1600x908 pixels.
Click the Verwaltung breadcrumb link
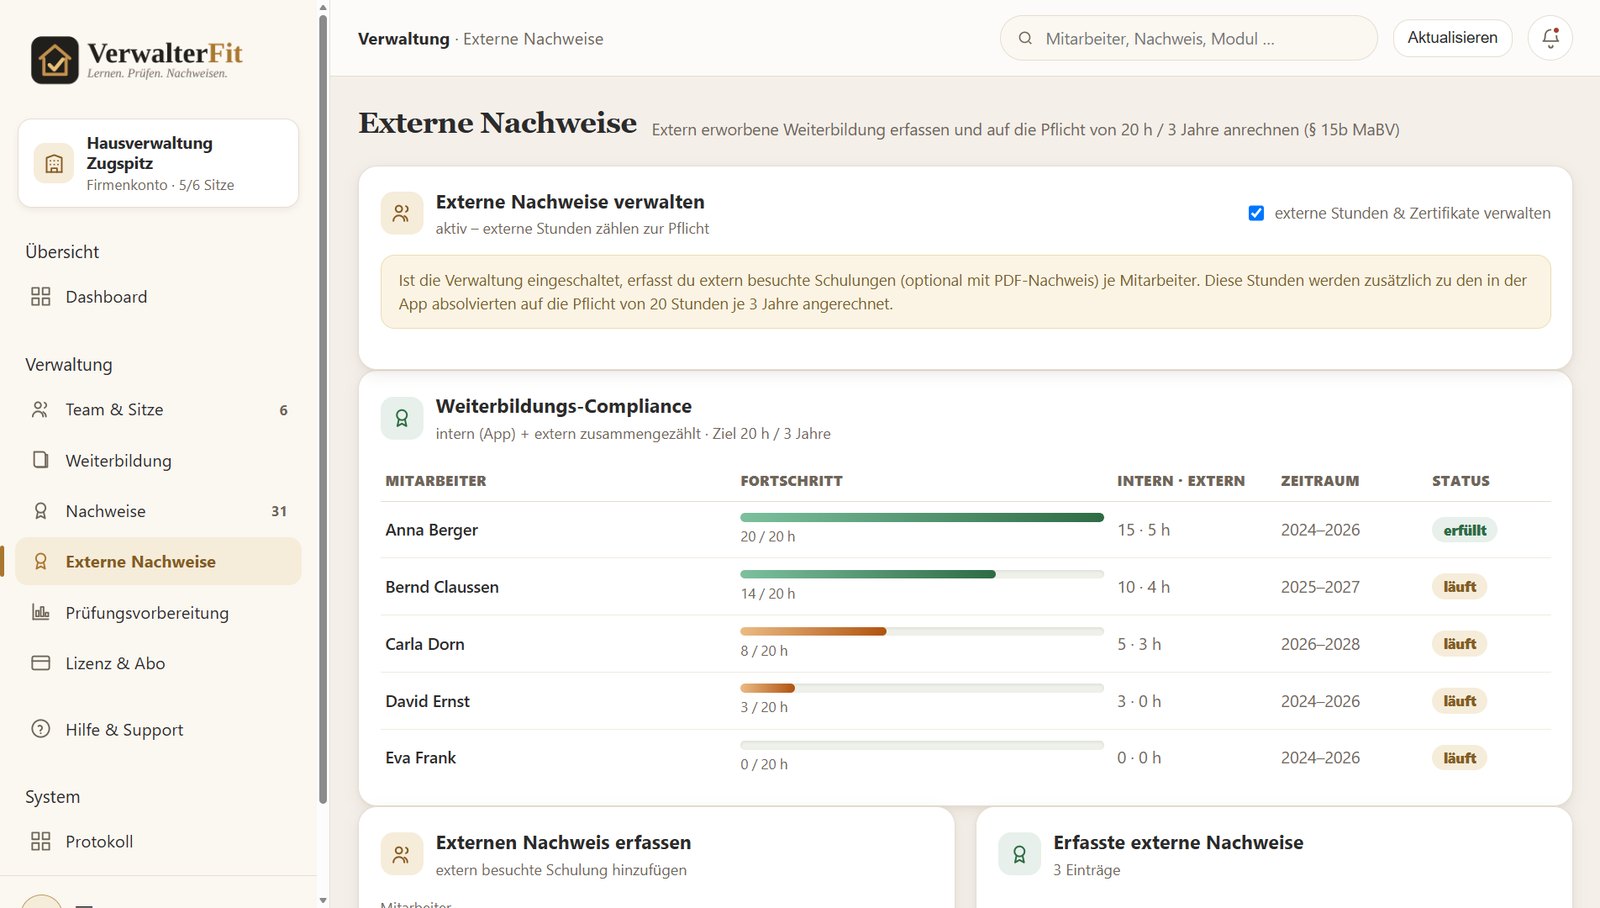(404, 39)
